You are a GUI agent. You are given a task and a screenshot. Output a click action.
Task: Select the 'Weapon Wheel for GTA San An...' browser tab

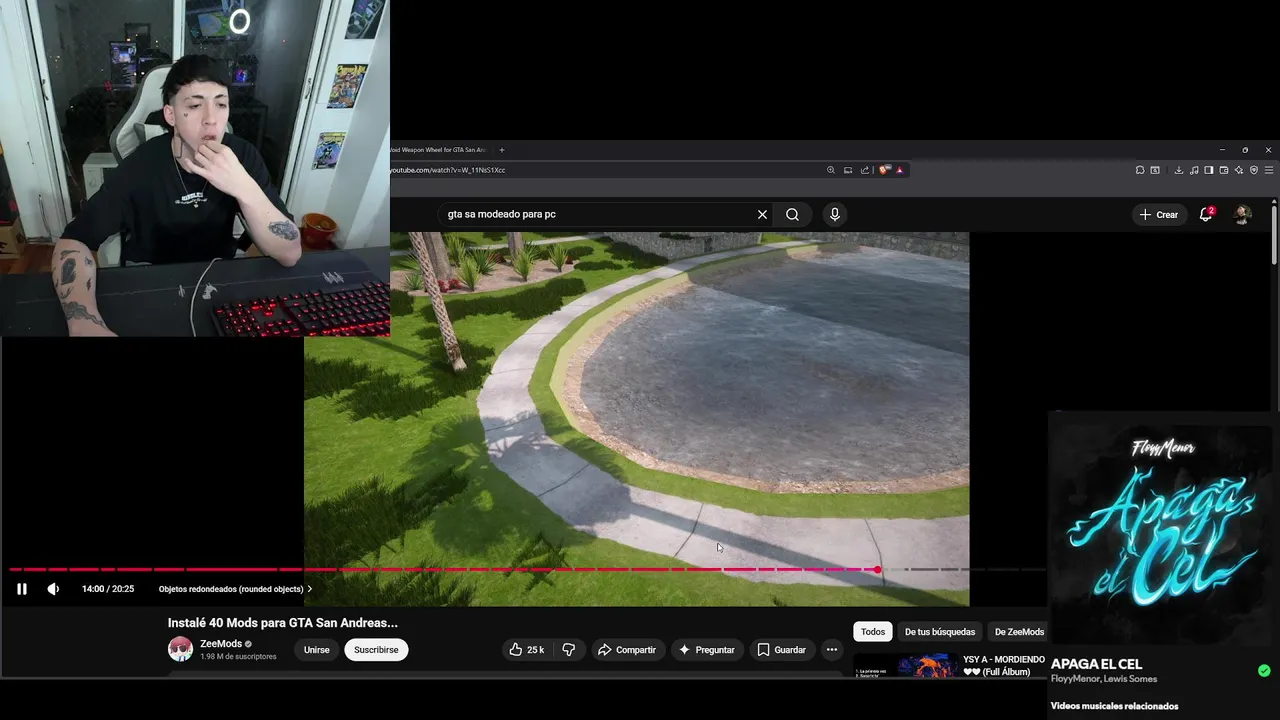pos(437,150)
